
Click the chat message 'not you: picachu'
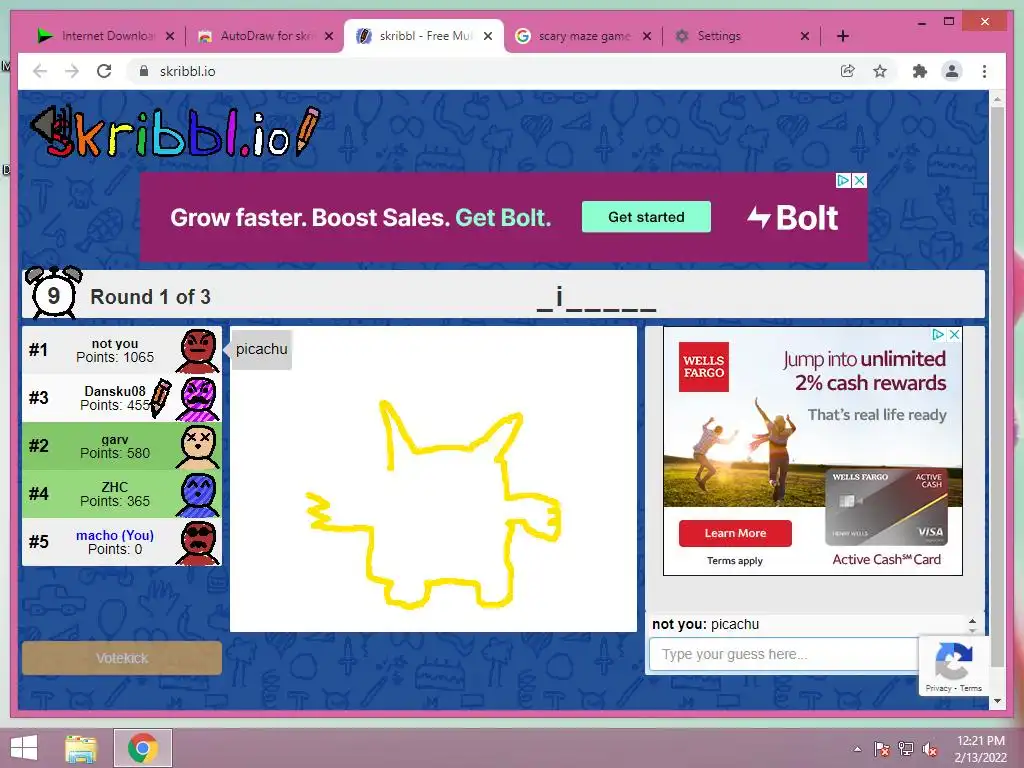[x=705, y=624]
